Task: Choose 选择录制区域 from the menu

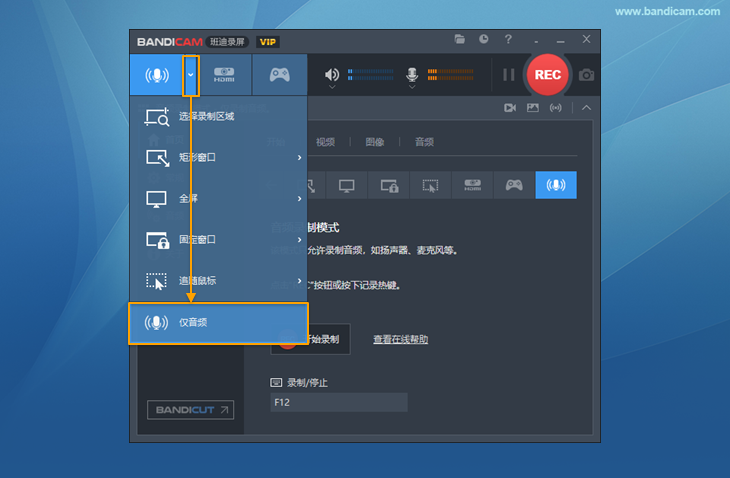Action: coord(218,116)
